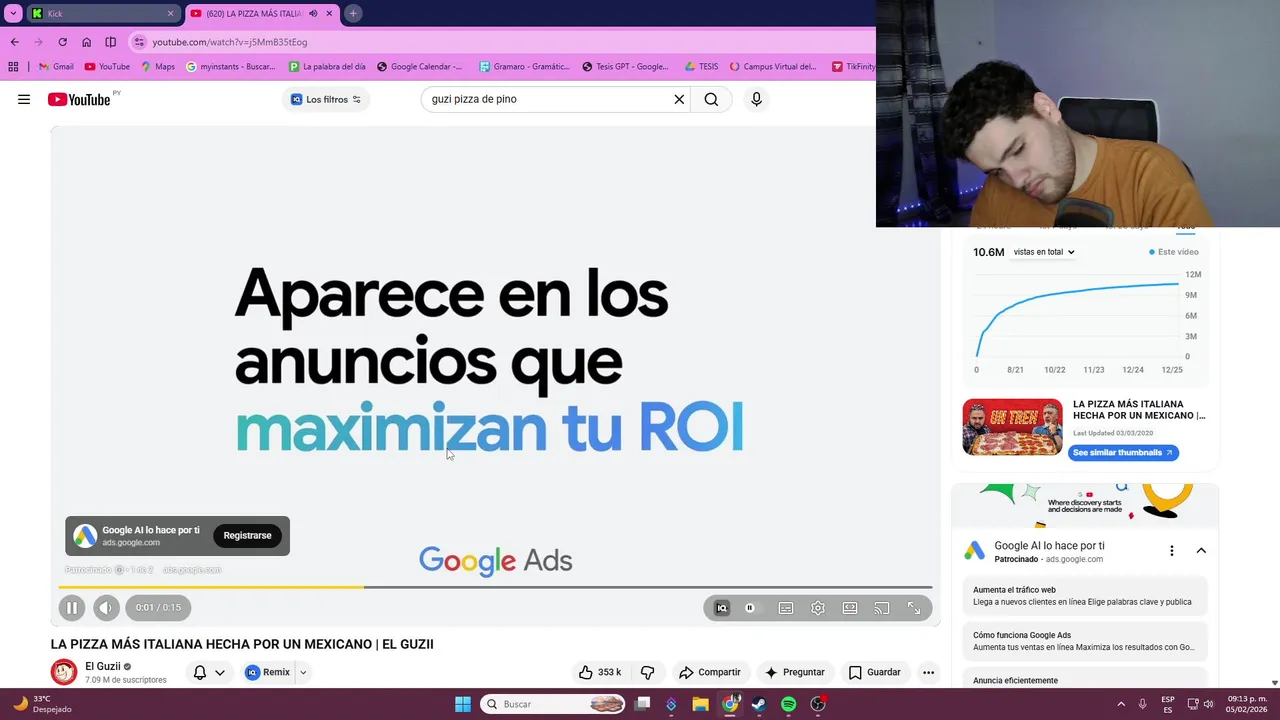
Task: Open more actions three-dot menu below video
Action: (x=928, y=672)
